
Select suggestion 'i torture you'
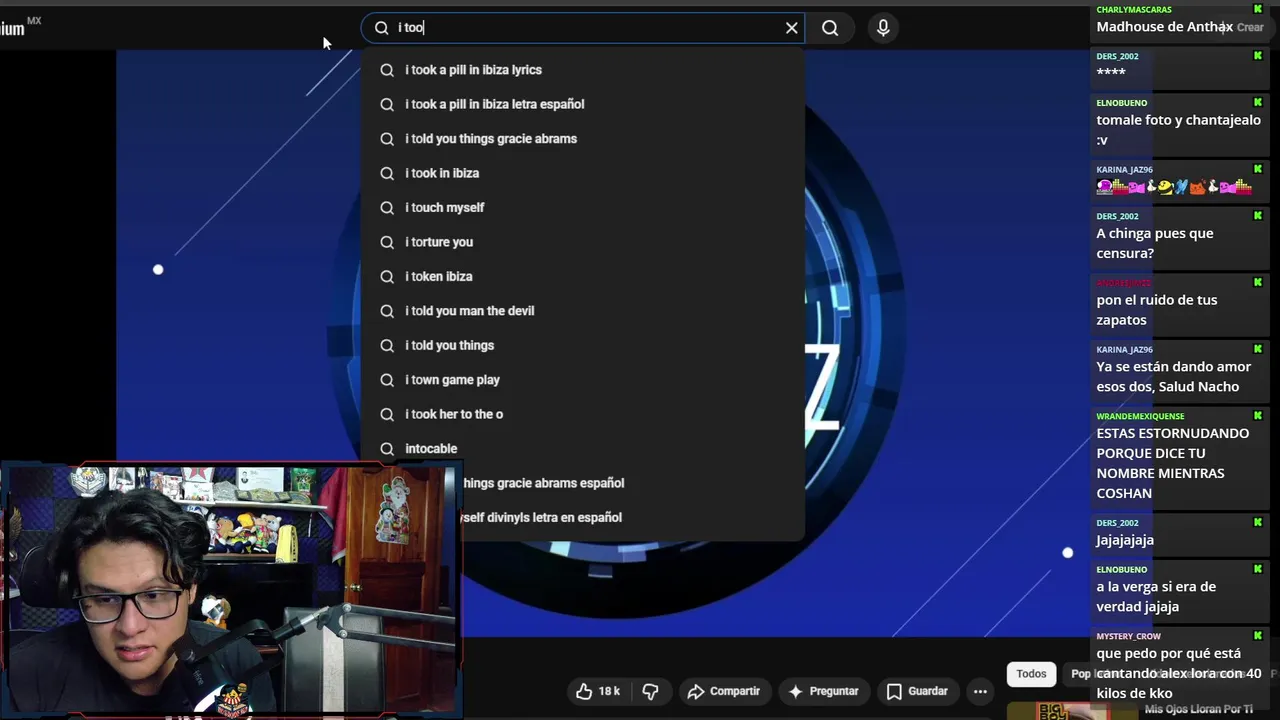[583, 242]
